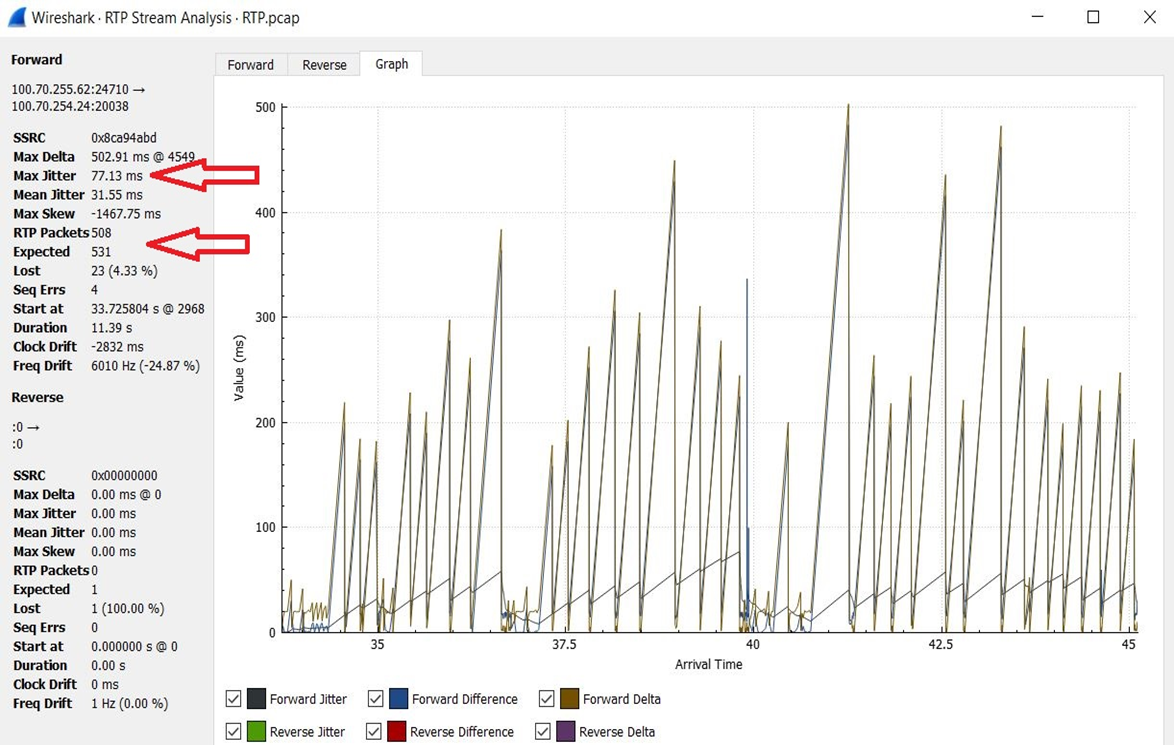Maximize the RTP Stream Analysis window

pos(1093,17)
